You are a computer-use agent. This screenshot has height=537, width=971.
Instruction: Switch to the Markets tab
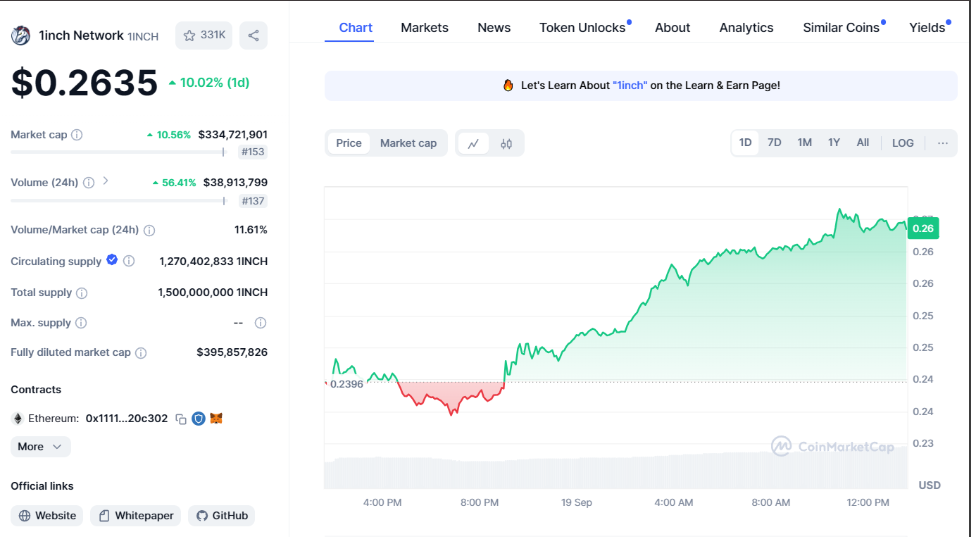pos(424,28)
